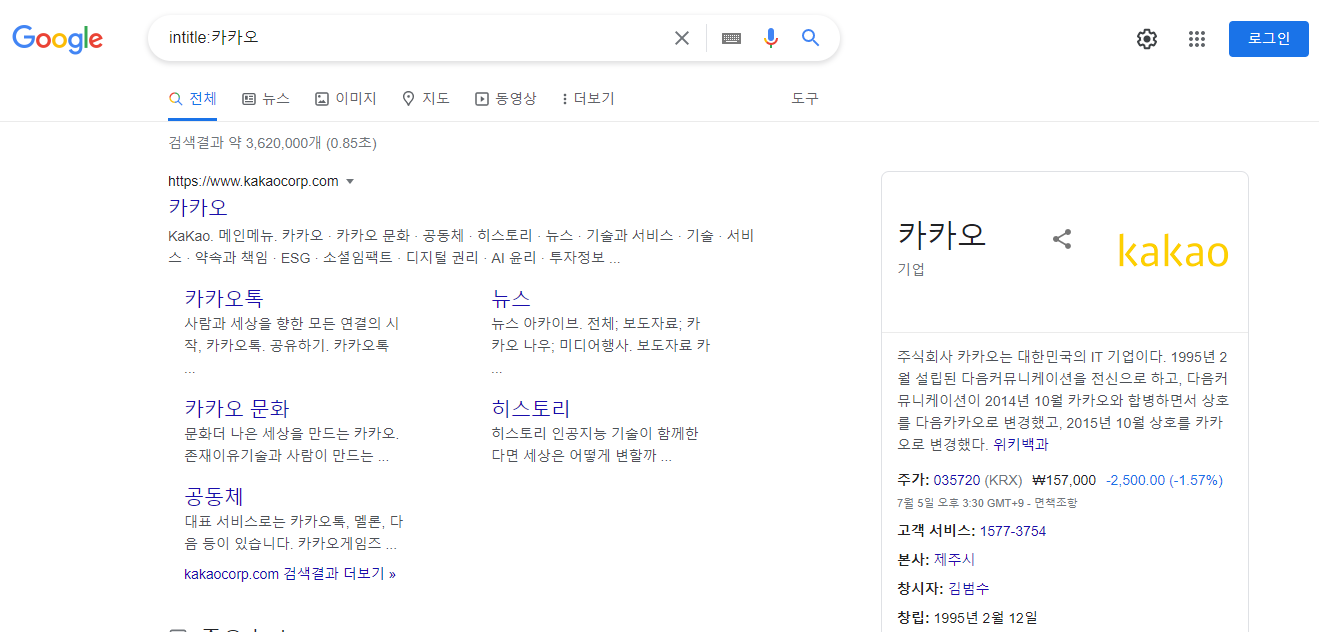1319x632 pixels.
Task: Clear the search box with the X icon
Action: point(682,38)
